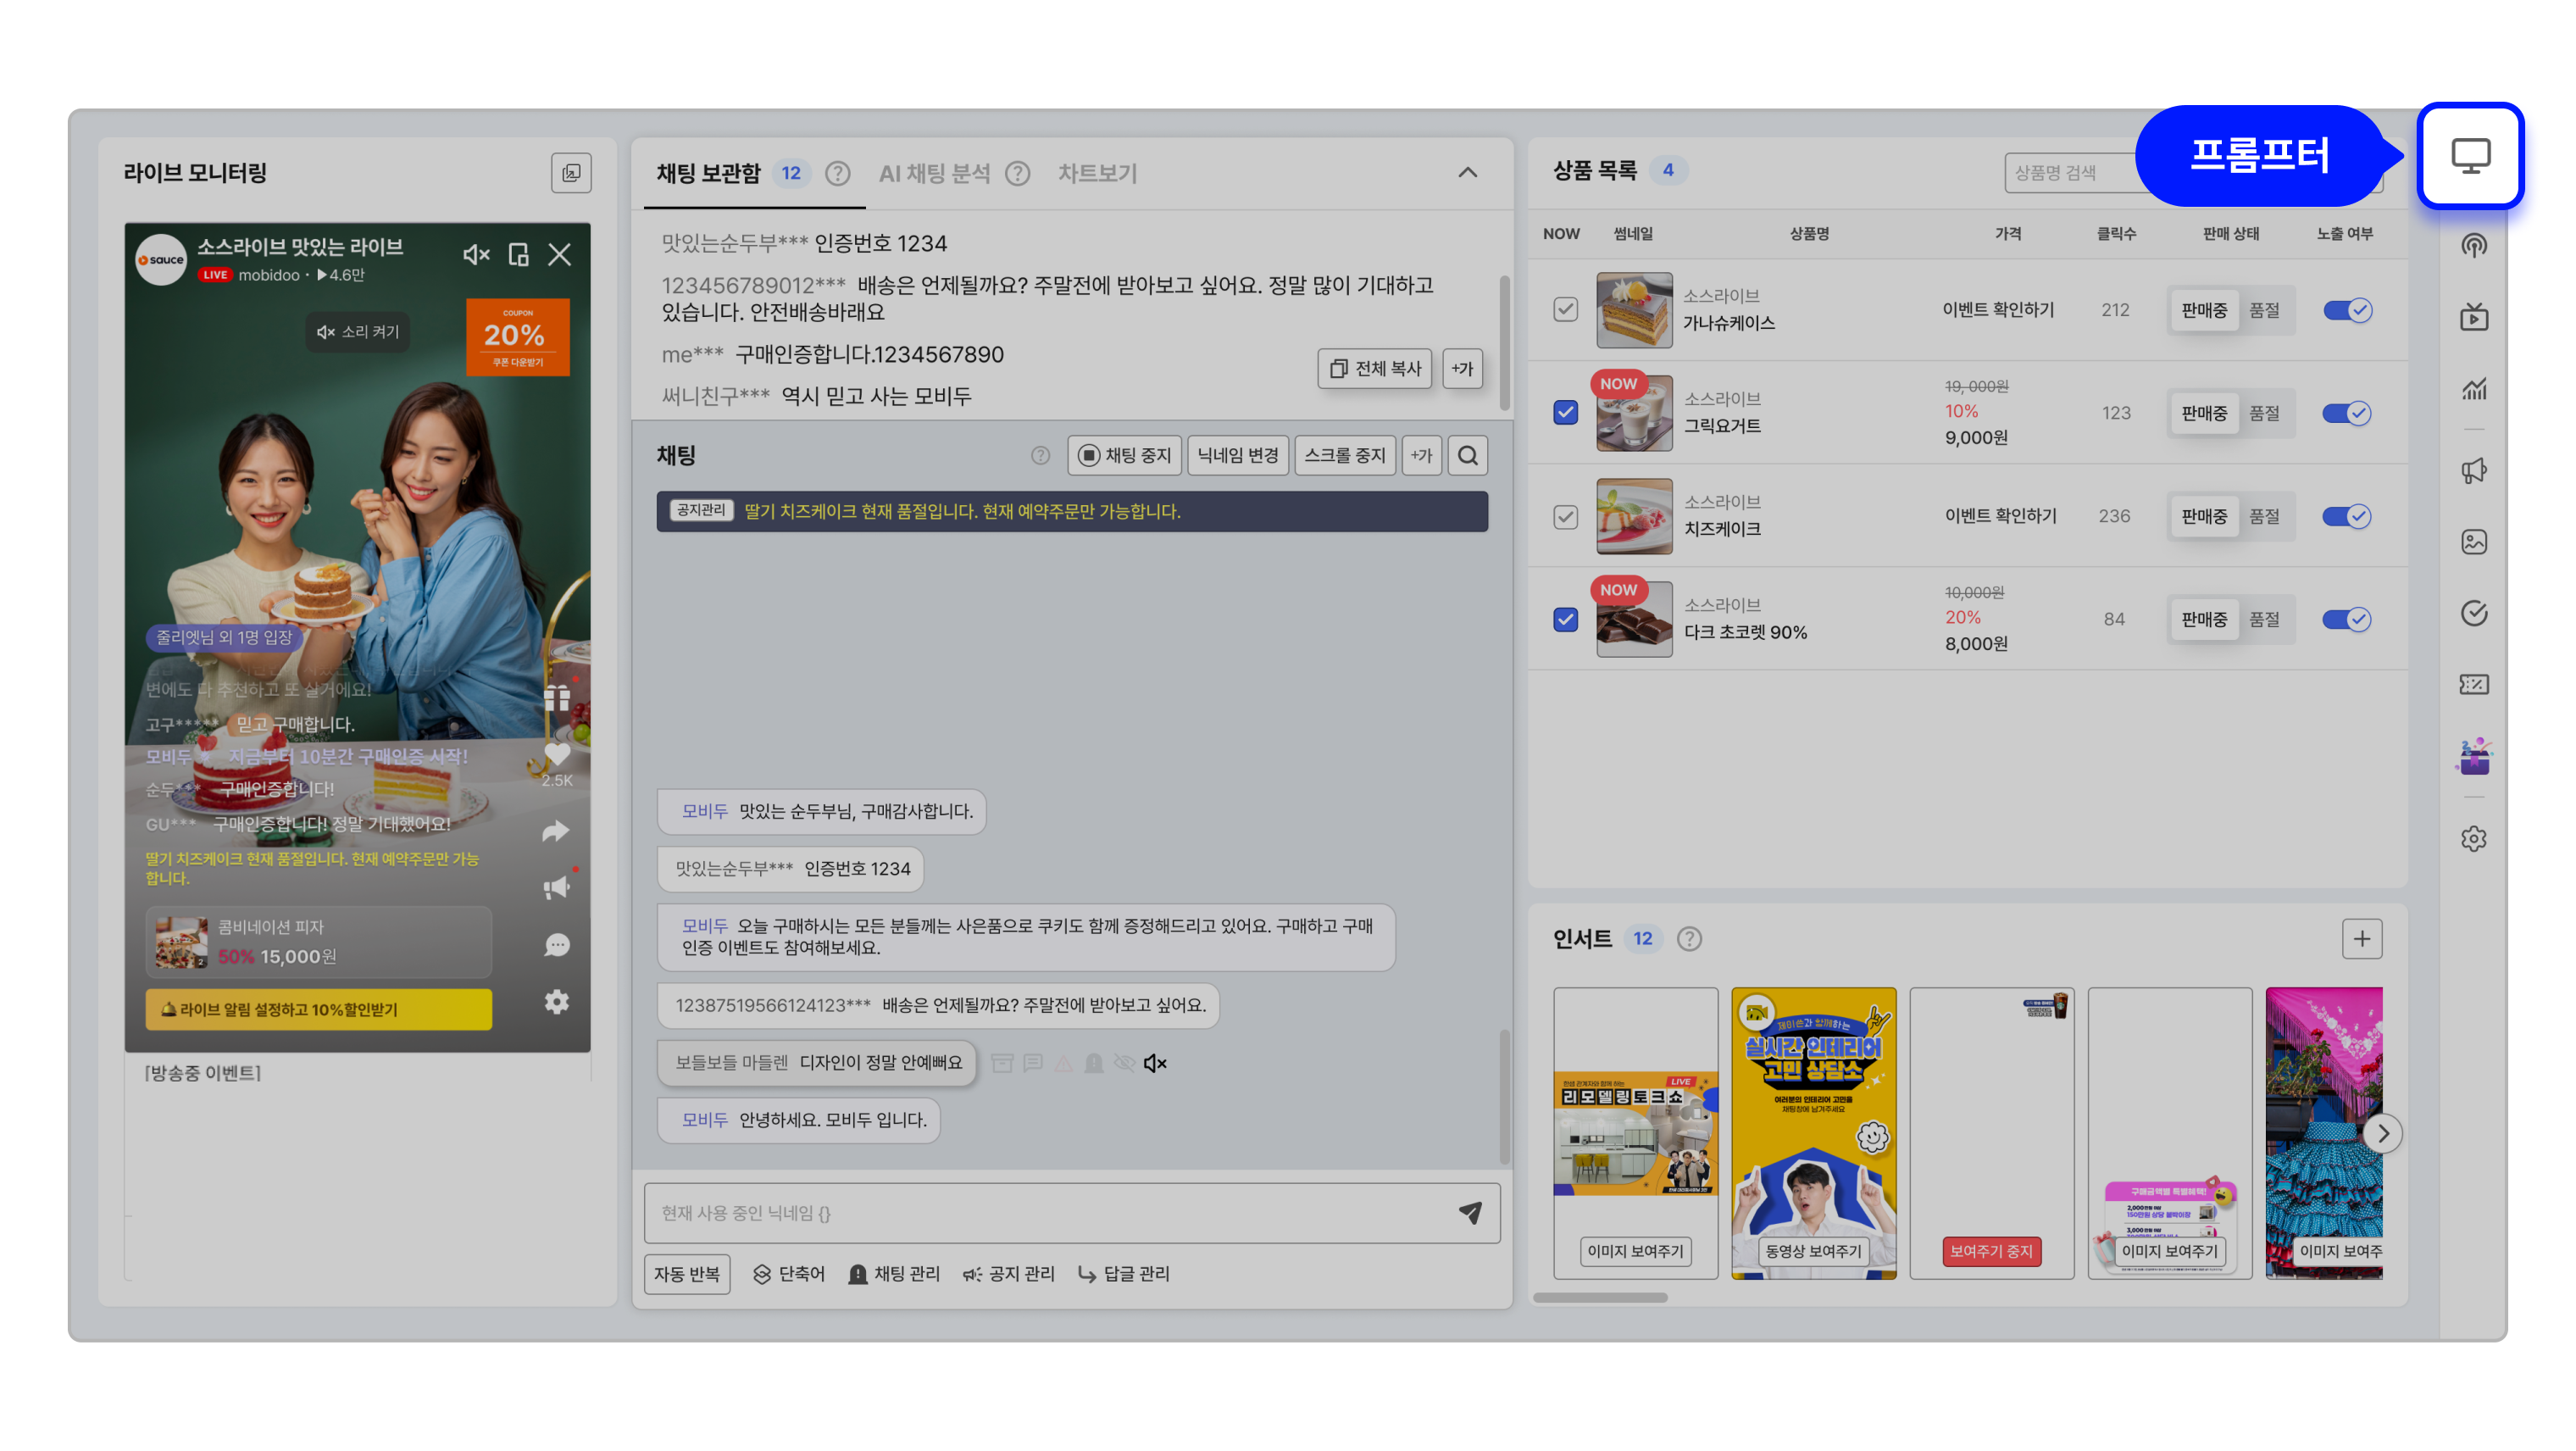Open the prompter monitor icon

click(x=2470, y=156)
